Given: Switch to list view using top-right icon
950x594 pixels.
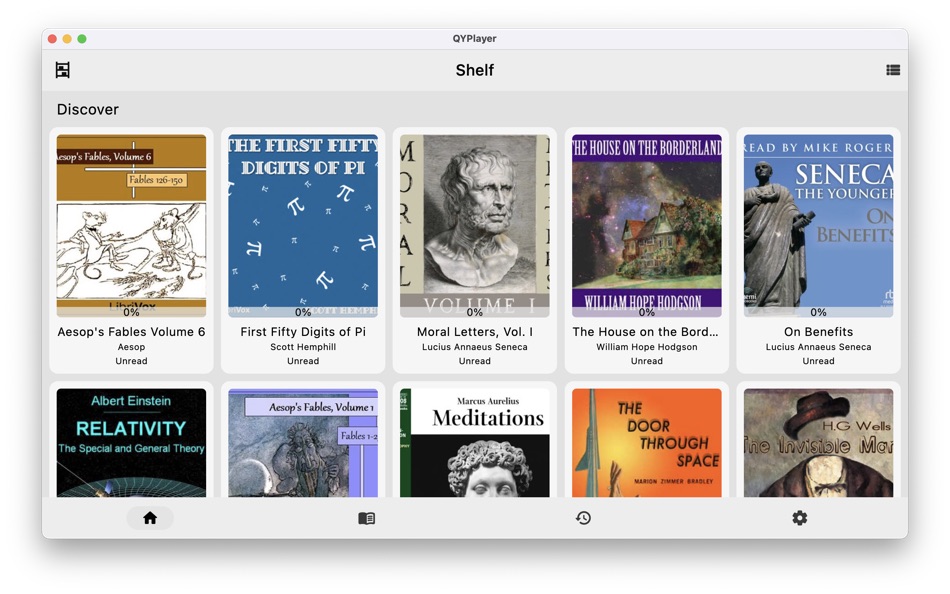Looking at the screenshot, I should tap(892, 70).
